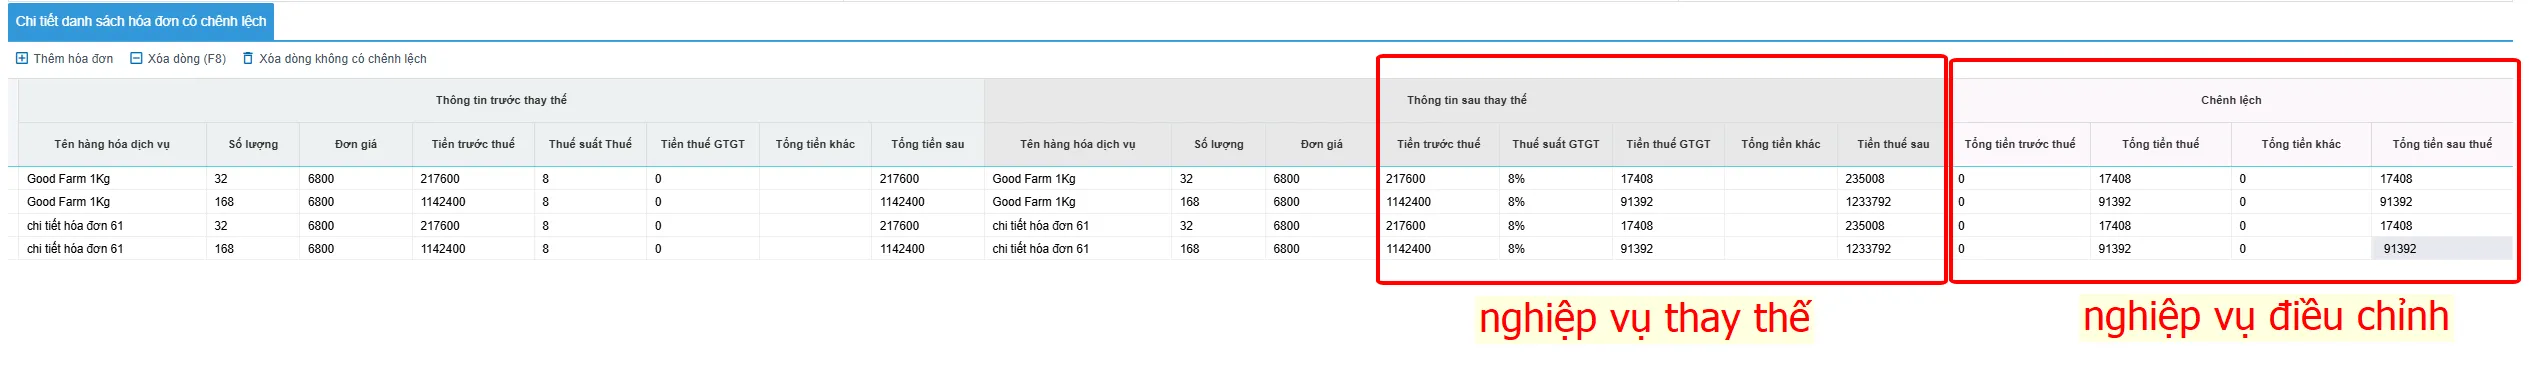Image resolution: width=2530 pixels, height=375 pixels.
Task: Click Tổng tiền khác header under trước thay thế
Action: pyautogui.click(x=815, y=144)
